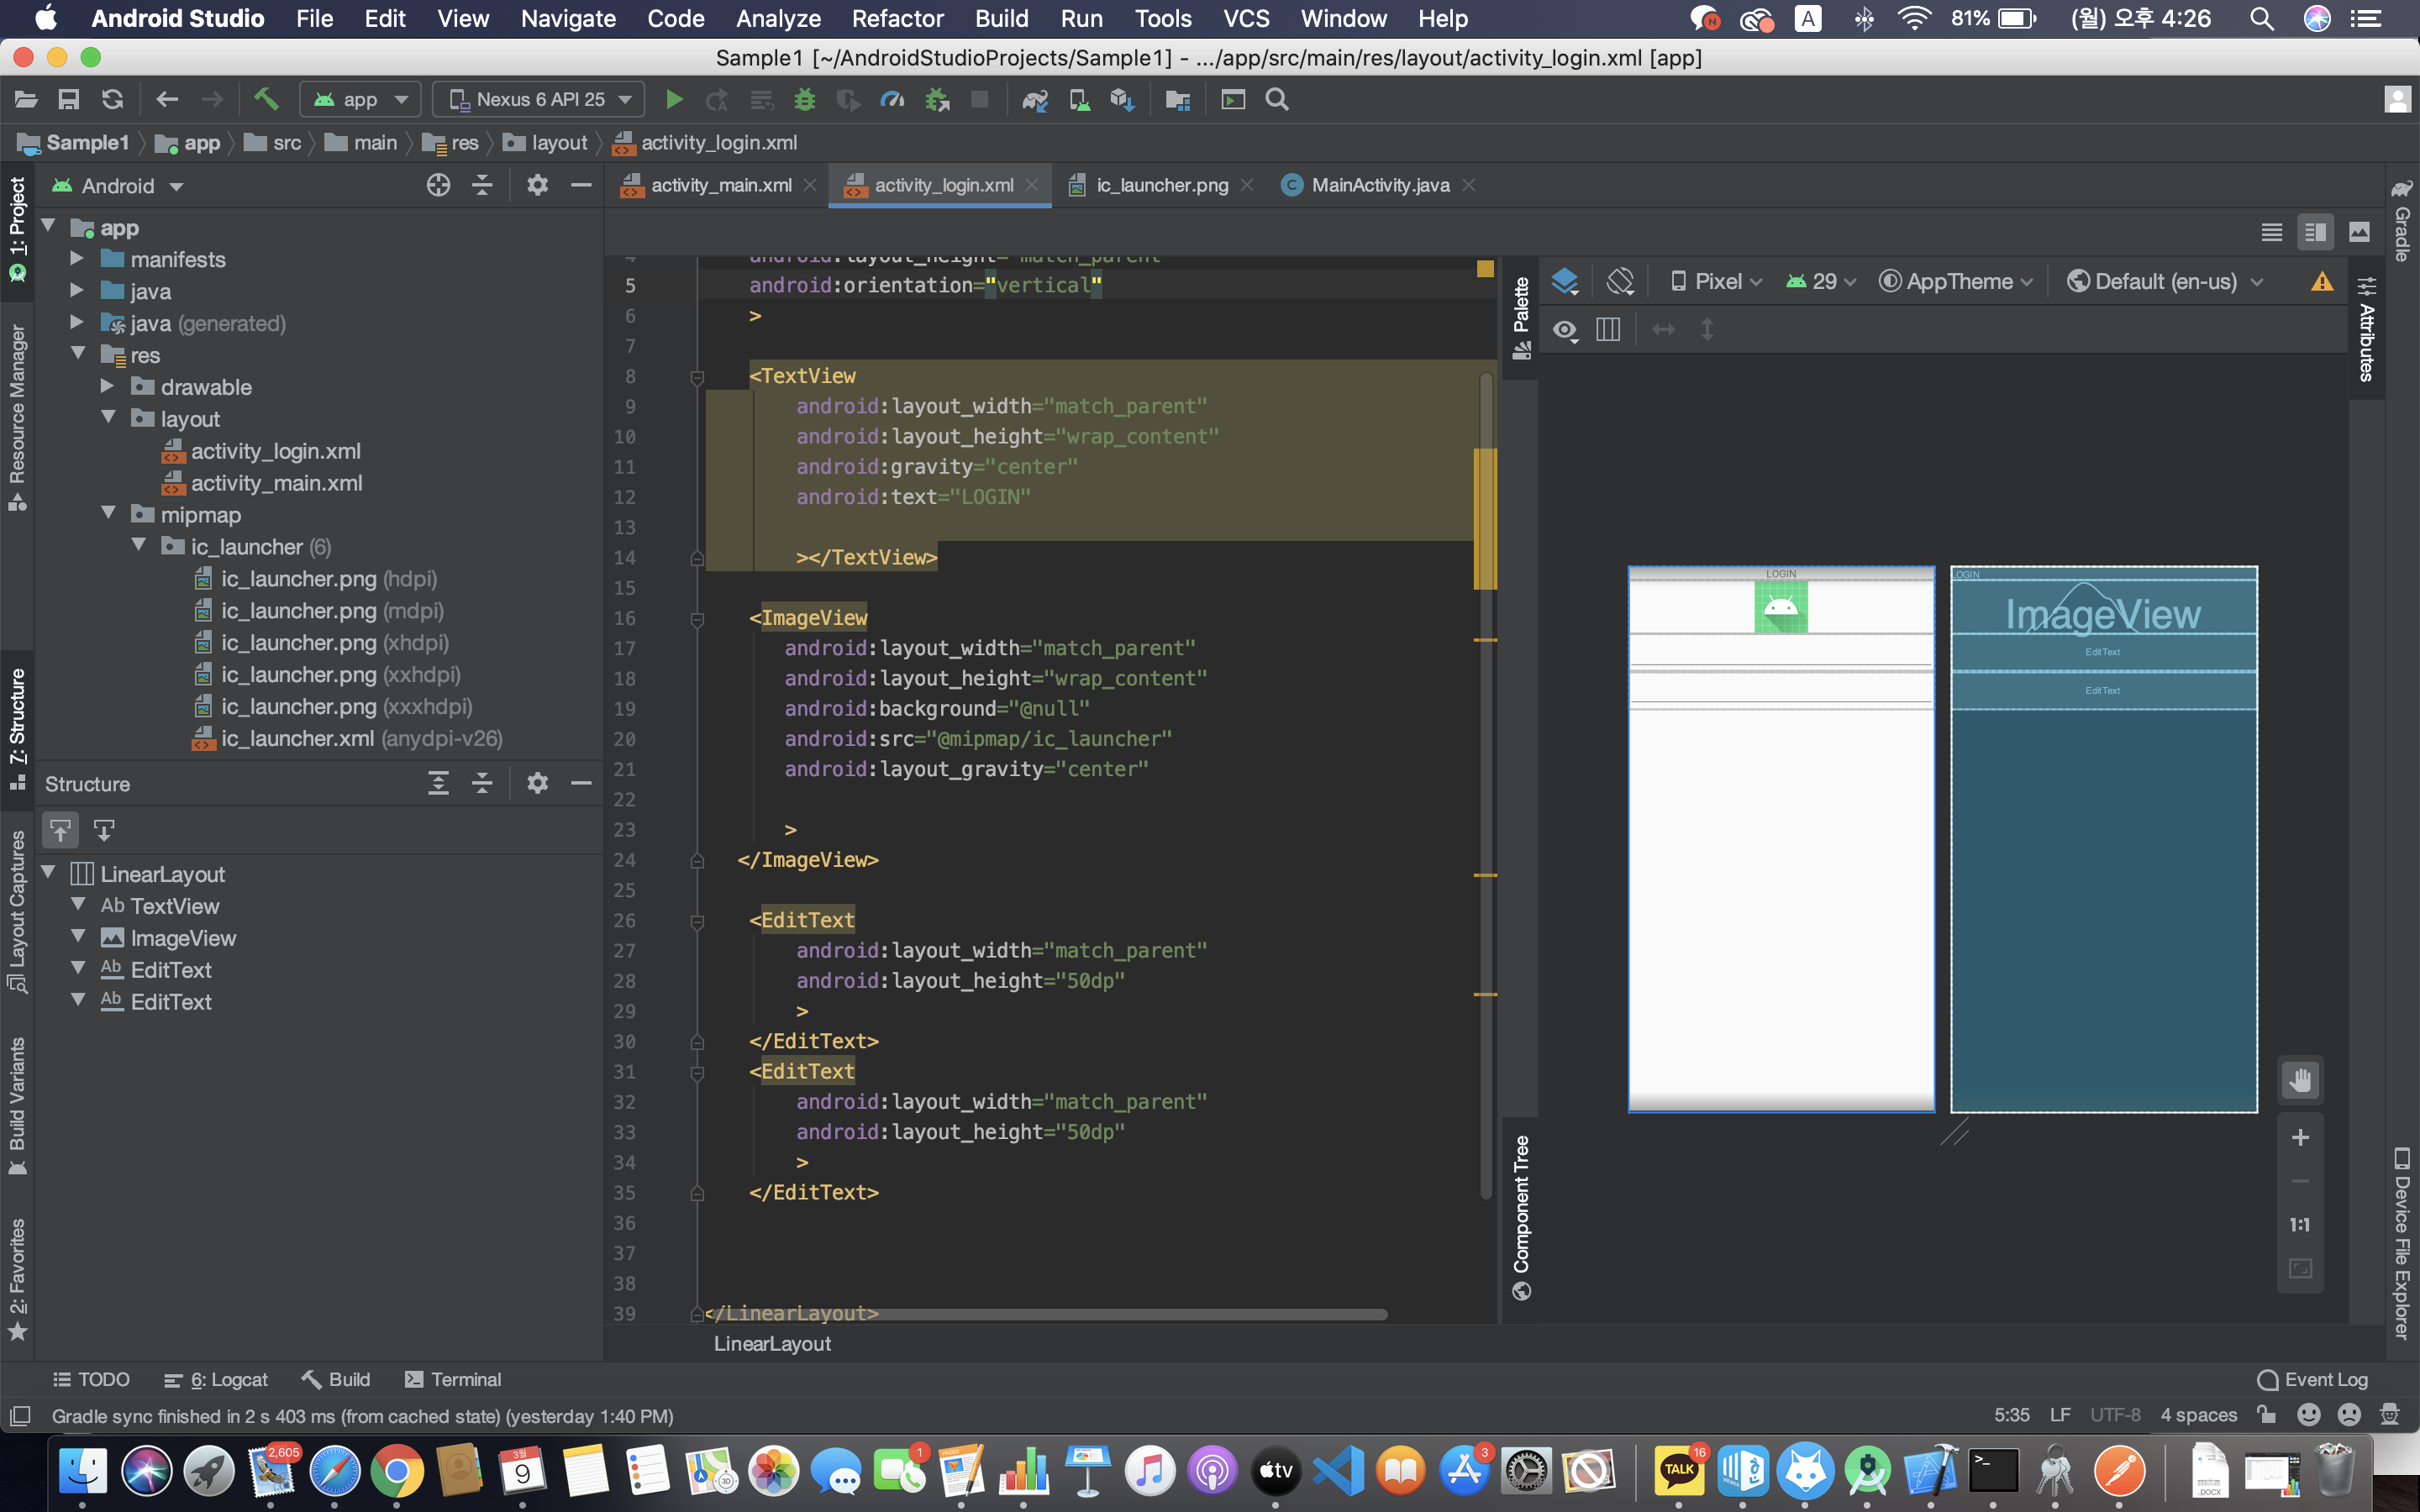Viewport: 2420px width, 1512px height.
Task: Select the Pan hand tool in preview
Action: coord(2300,1080)
